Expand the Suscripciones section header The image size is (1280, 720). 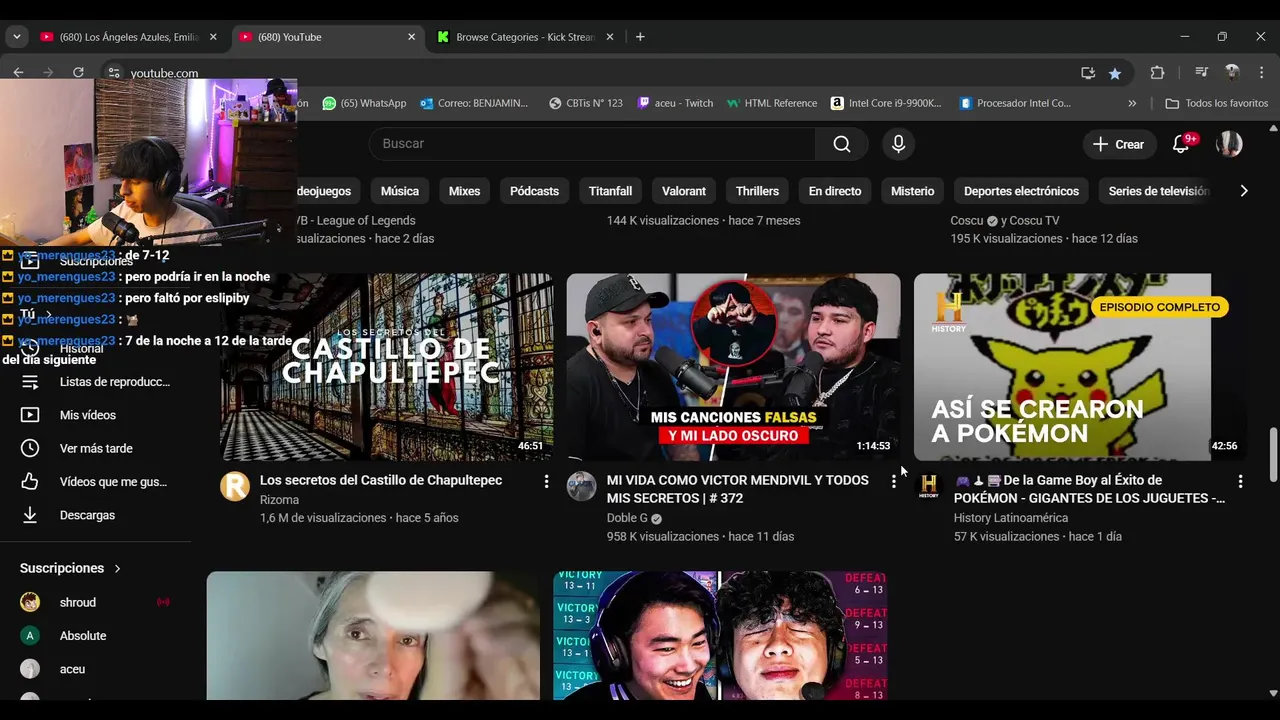pyautogui.click(x=70, y=568)
